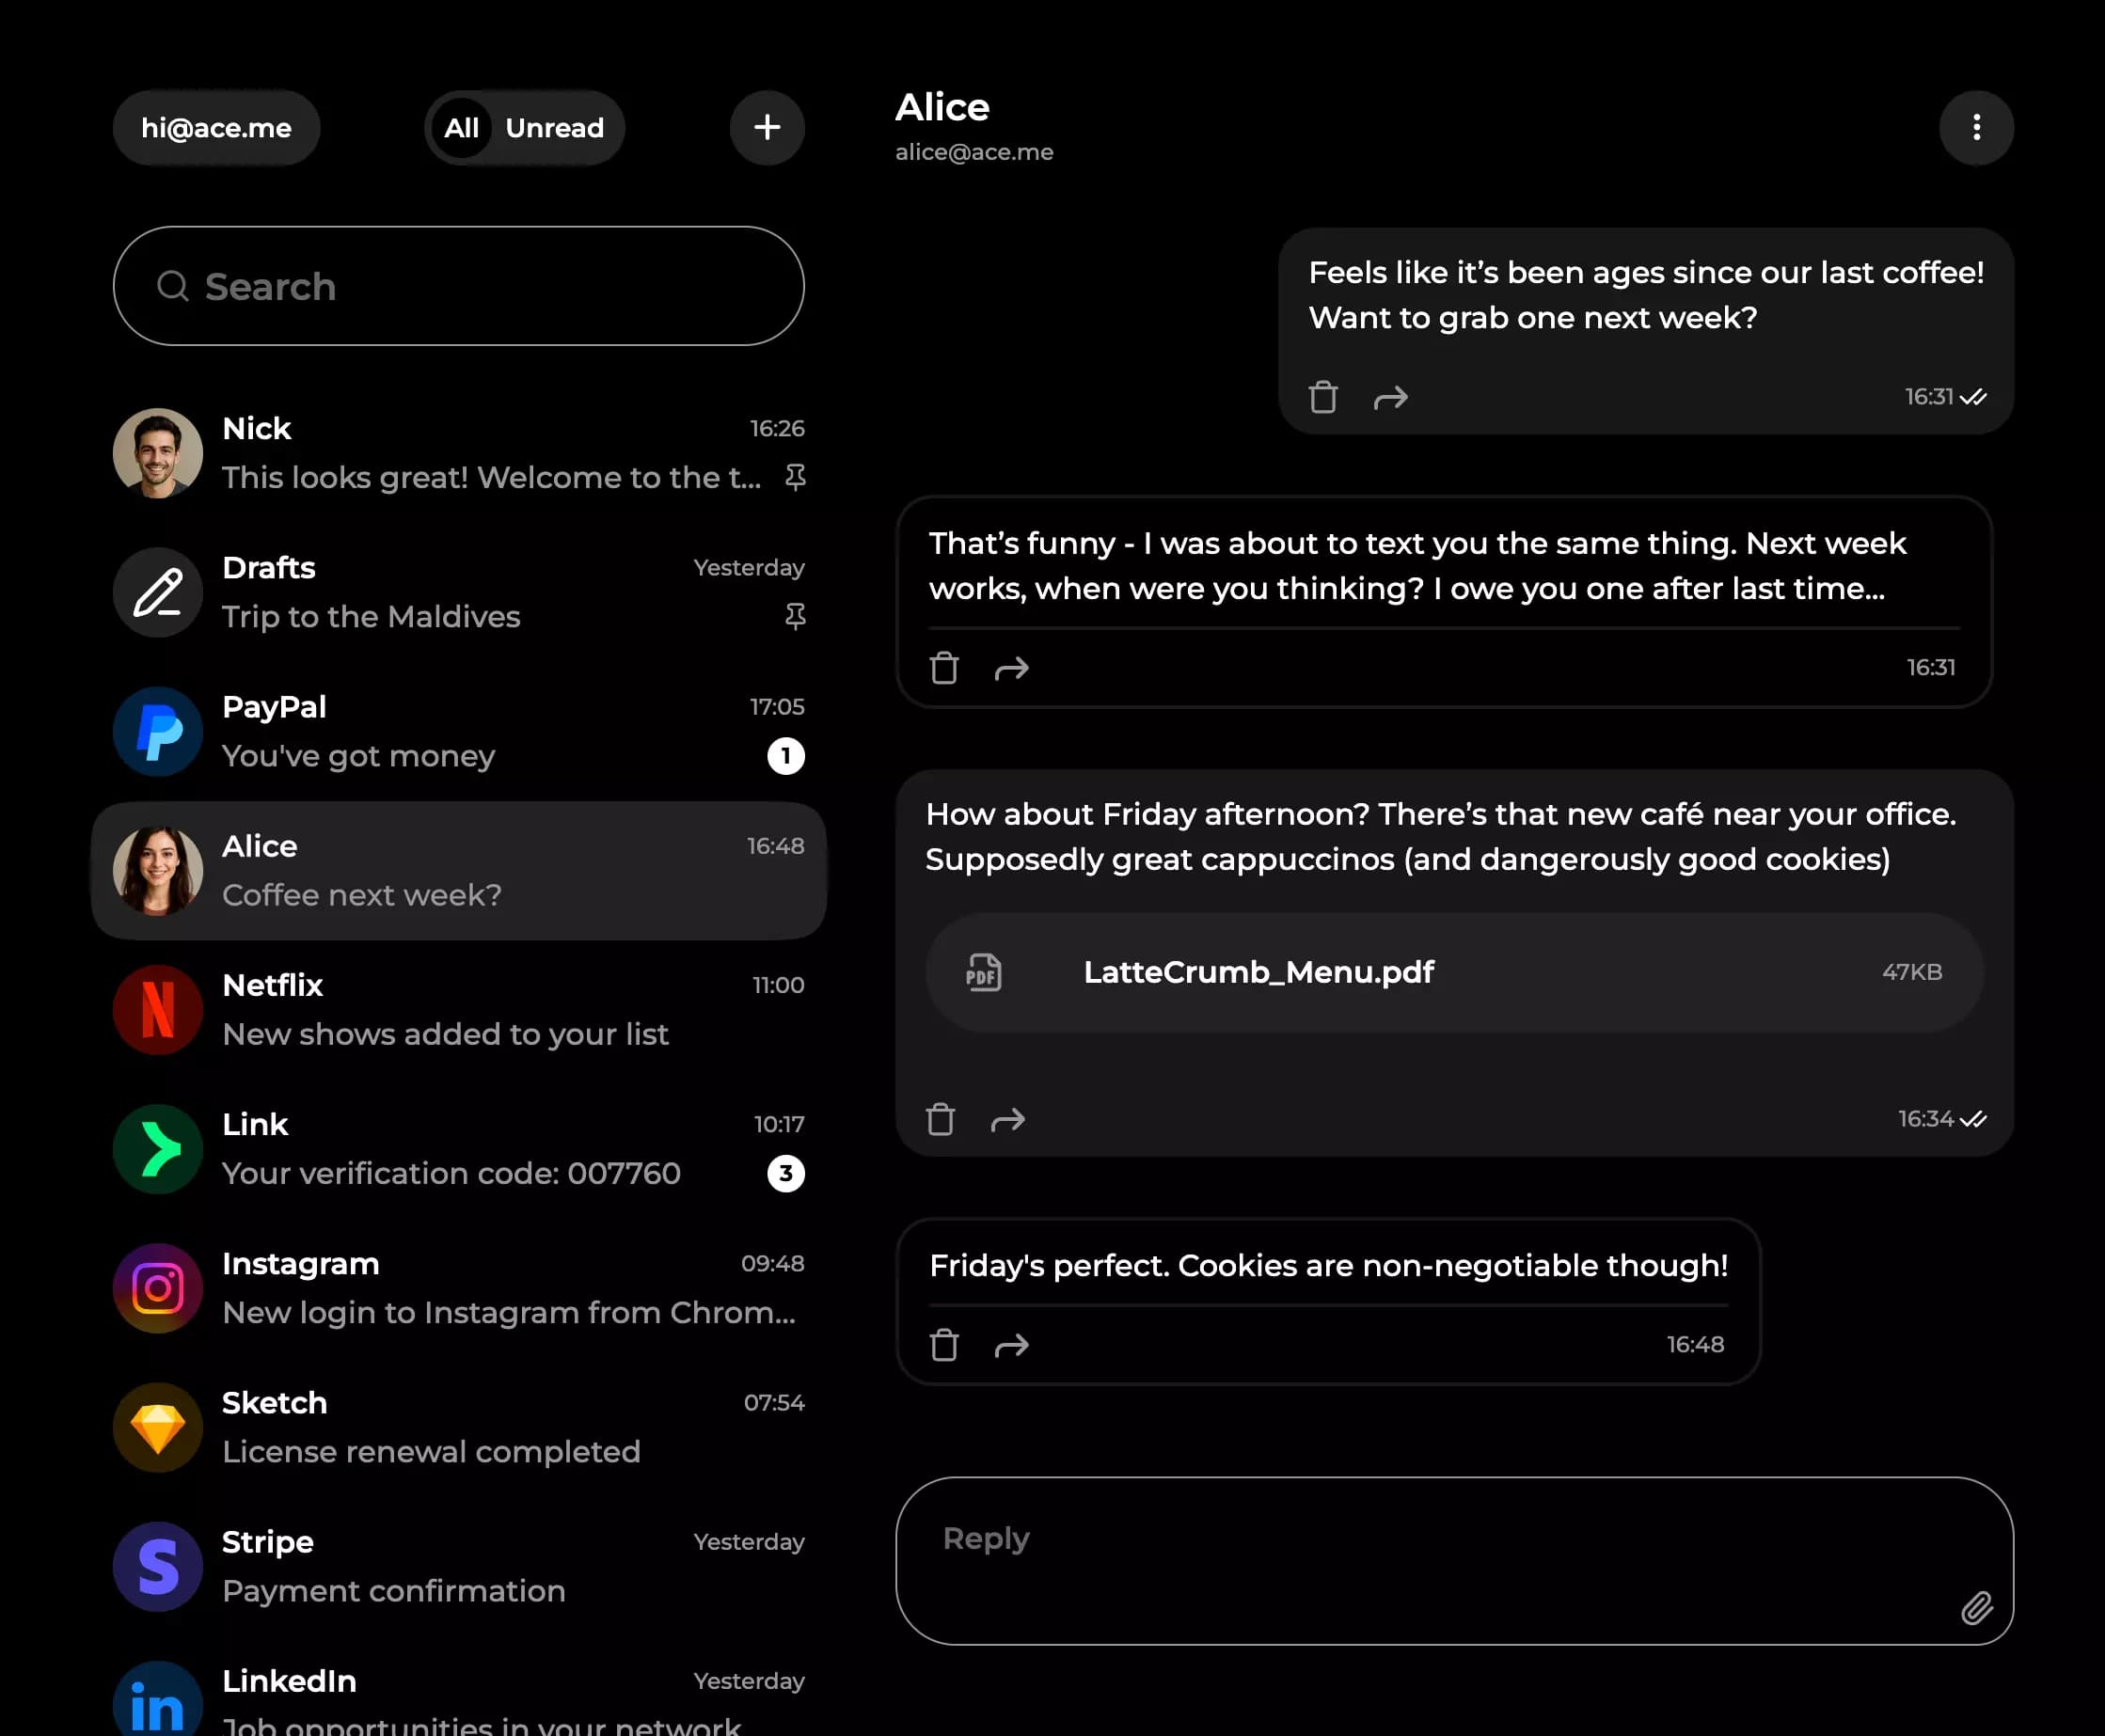Compose a new message with the plus button

click(767, 128)
